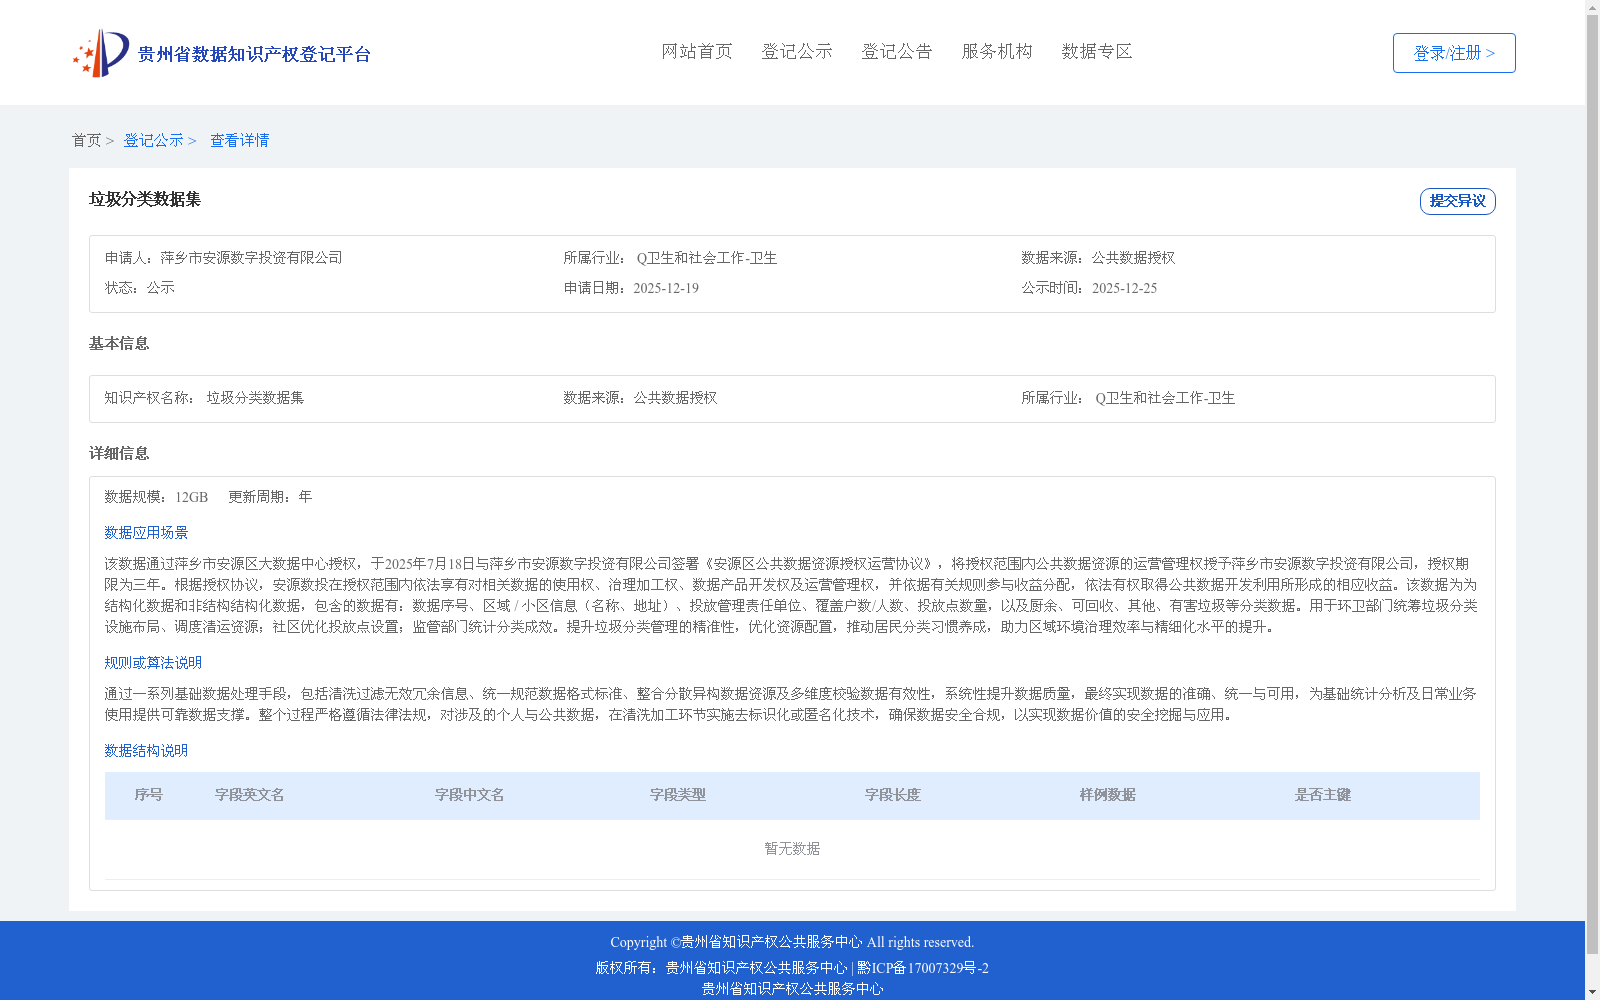
Task: Click the 字段英文名 column header
Action: tap(250, 795)
